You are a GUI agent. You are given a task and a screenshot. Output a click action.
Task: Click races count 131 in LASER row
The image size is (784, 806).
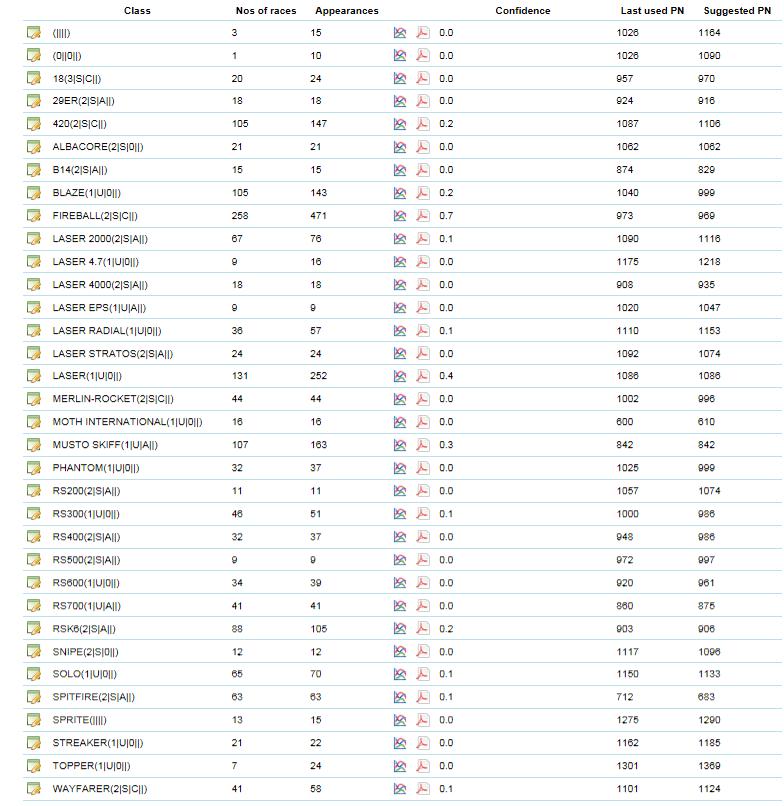coord(240,376)
